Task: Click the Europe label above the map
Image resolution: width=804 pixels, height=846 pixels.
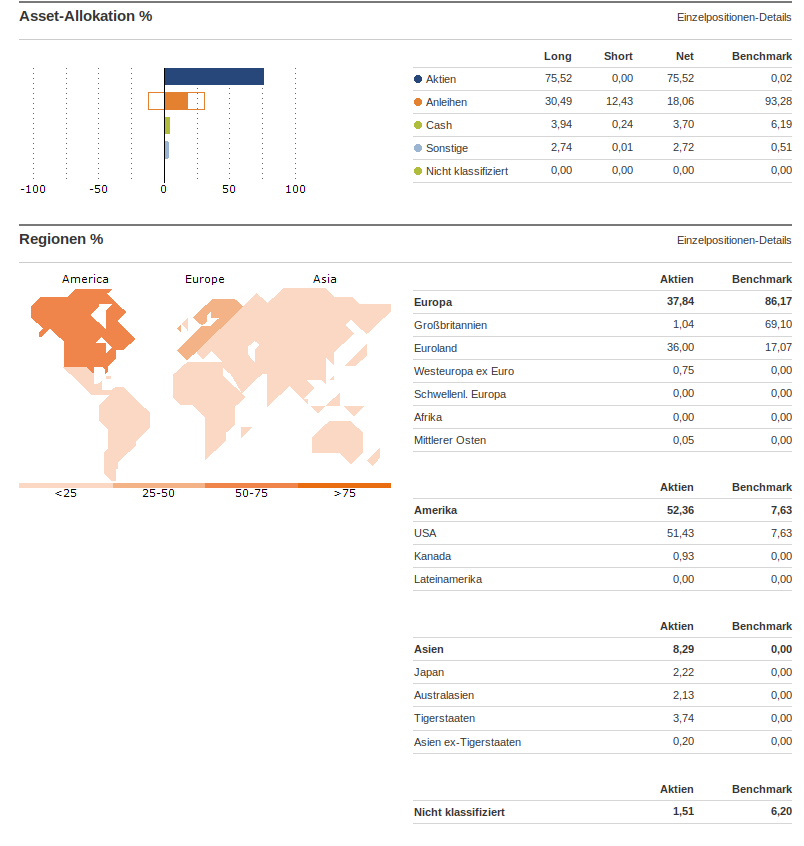Action: [x=205, y=279]
